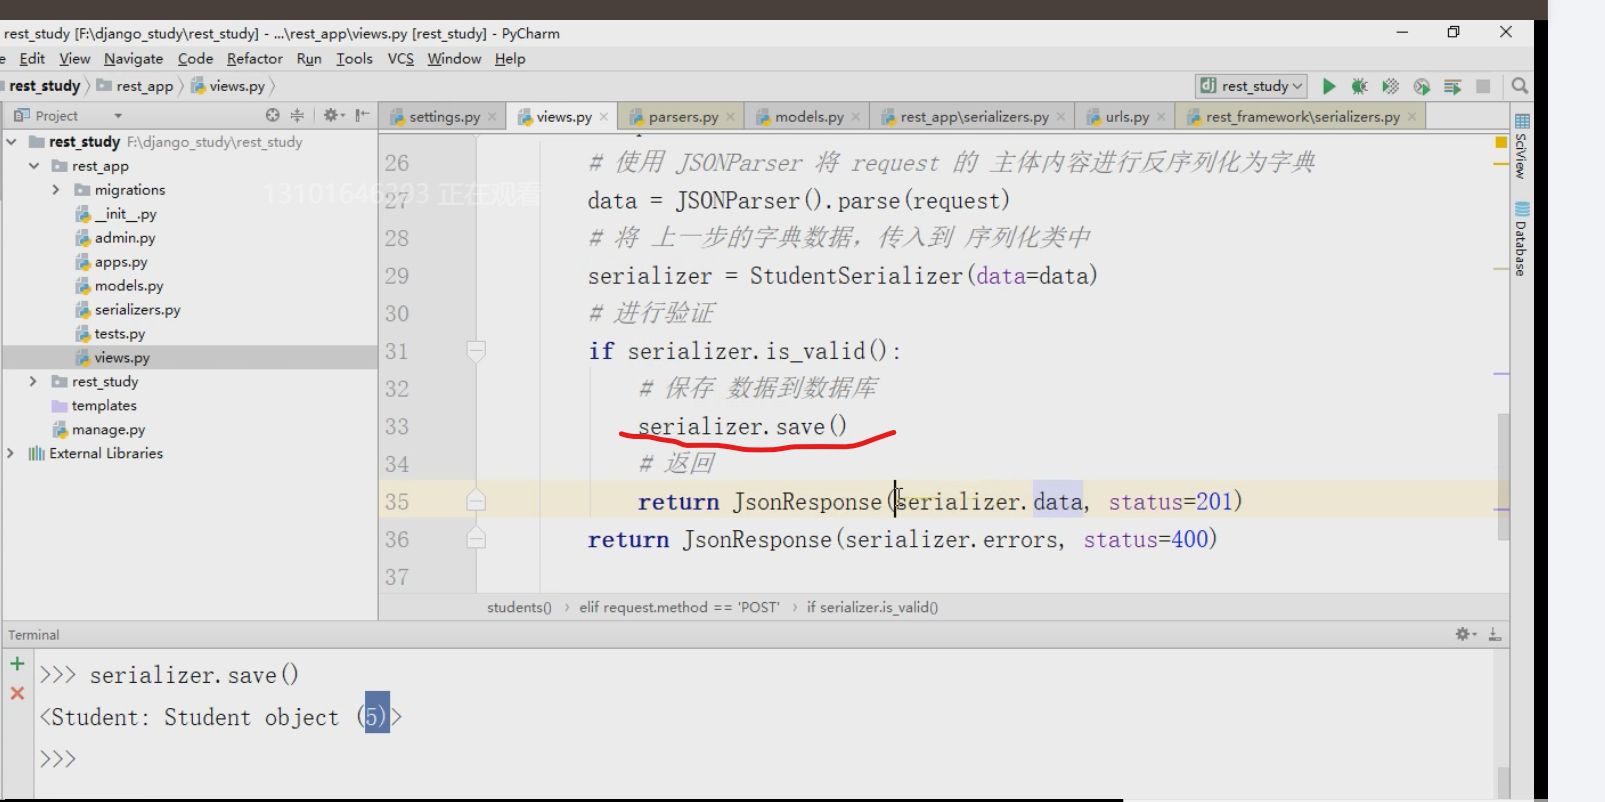Click the elif request.method == 'POST' breadcrumb
Viewport: 1605px width, 802px height.
pyautogui.click(x=679, y=607)
